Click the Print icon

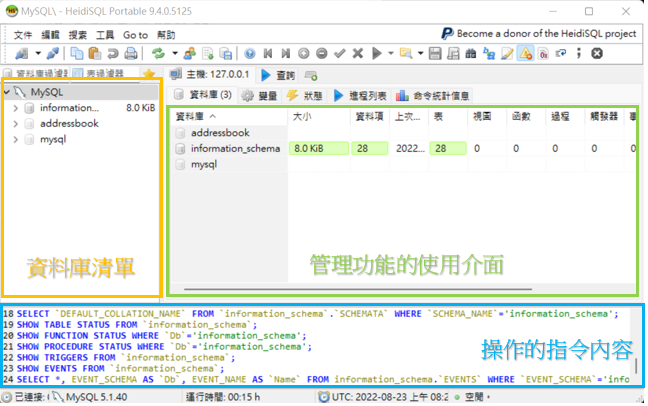[x=131, y=53]
